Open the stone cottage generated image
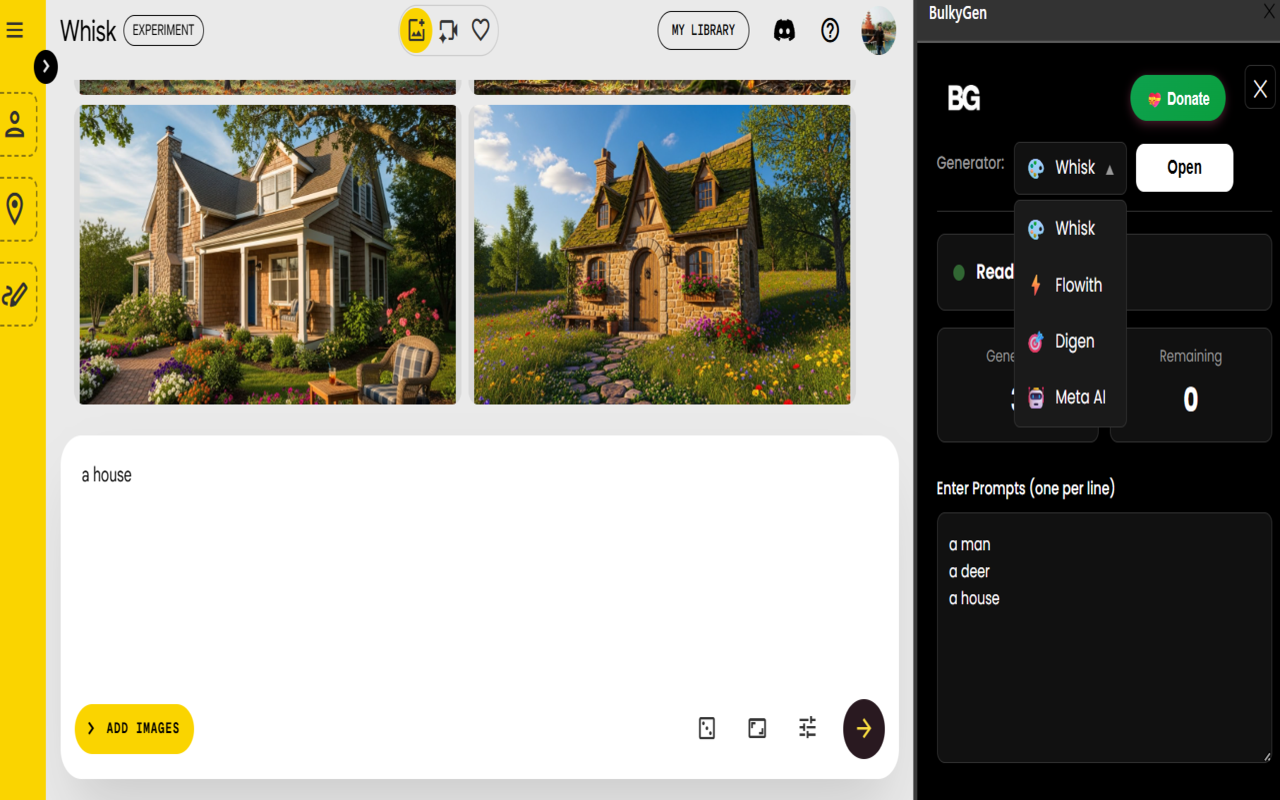 click(662, 254)
